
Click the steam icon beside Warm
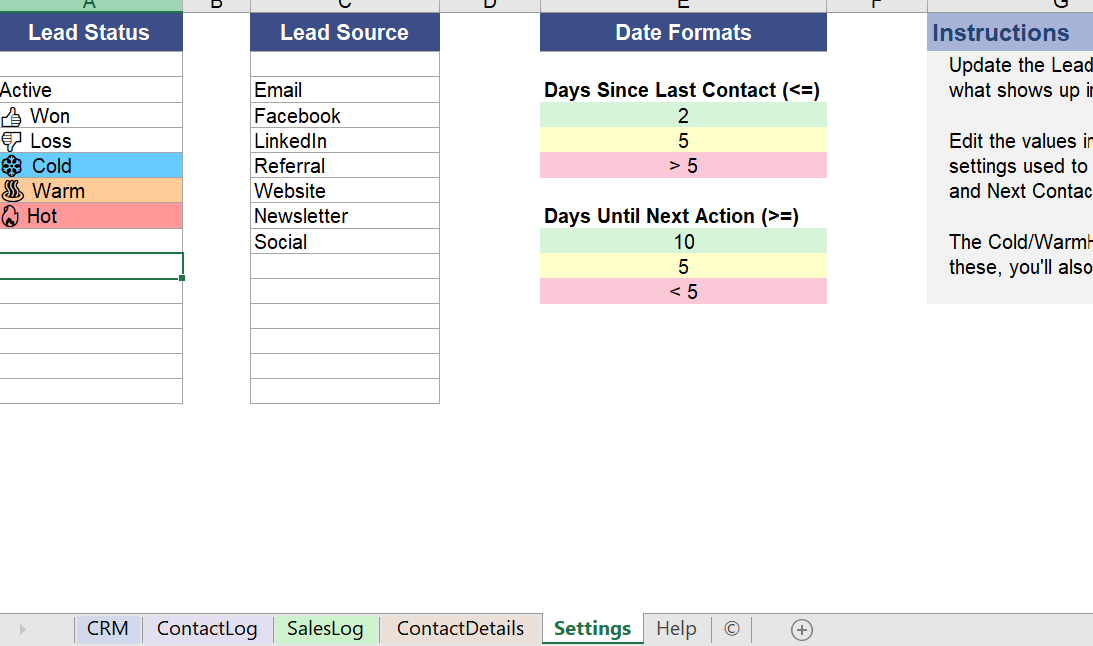click(x=13, y=191)
